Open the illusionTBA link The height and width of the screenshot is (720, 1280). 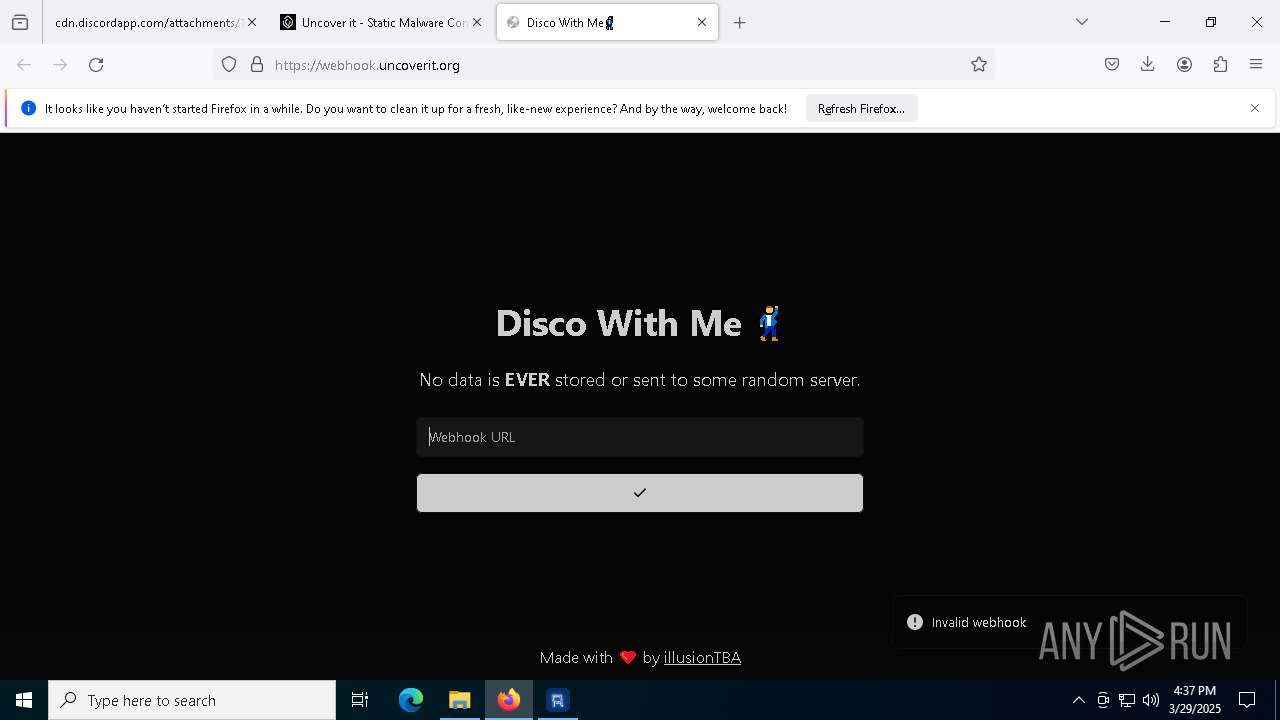click(x=702, y=657)
